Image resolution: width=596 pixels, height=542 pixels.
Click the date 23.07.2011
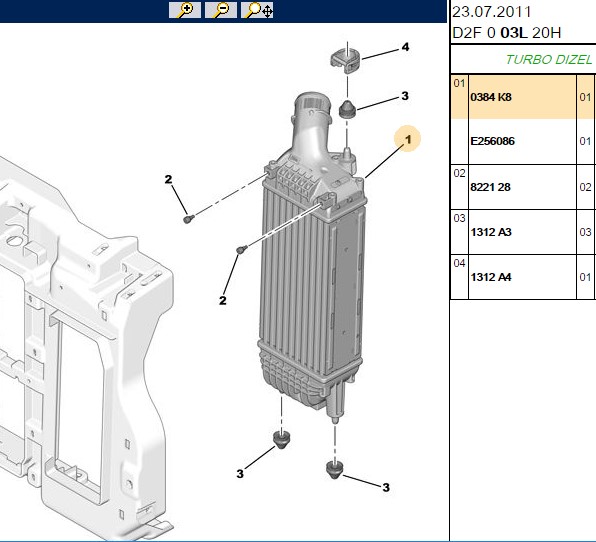[491, 12]
